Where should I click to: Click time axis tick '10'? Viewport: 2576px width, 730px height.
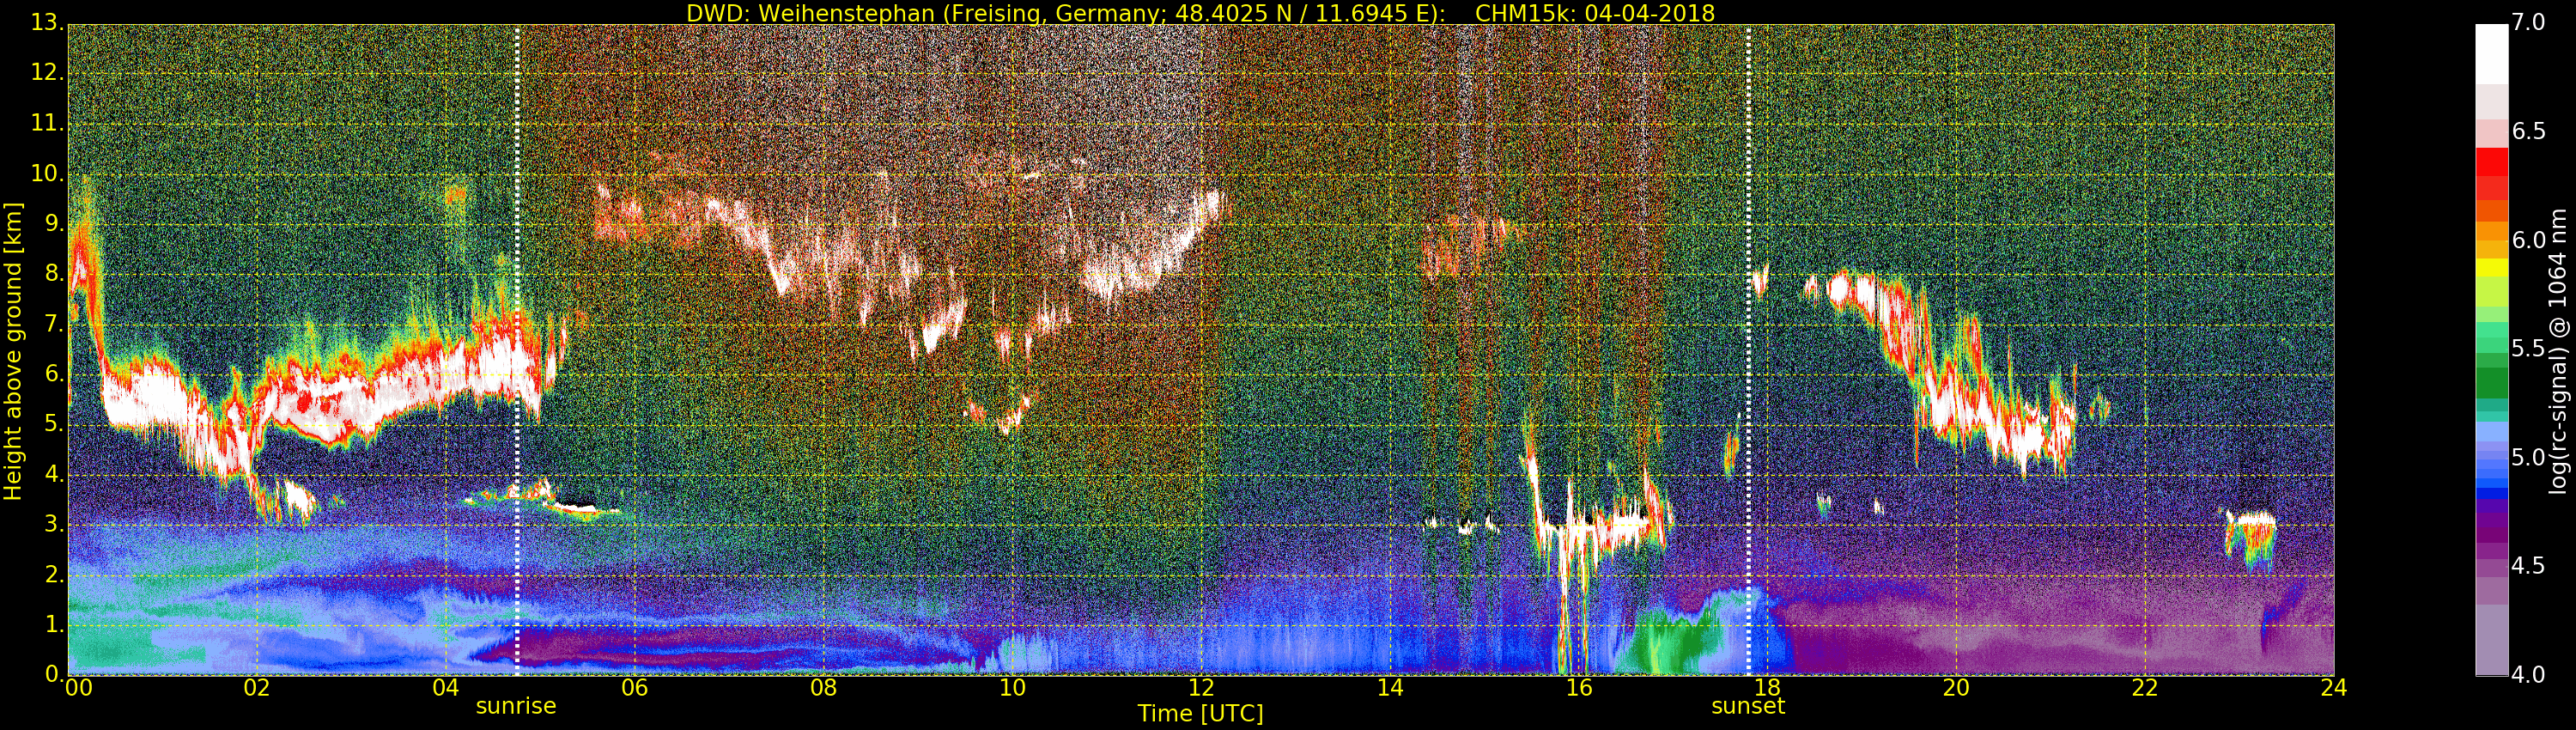1012,688
